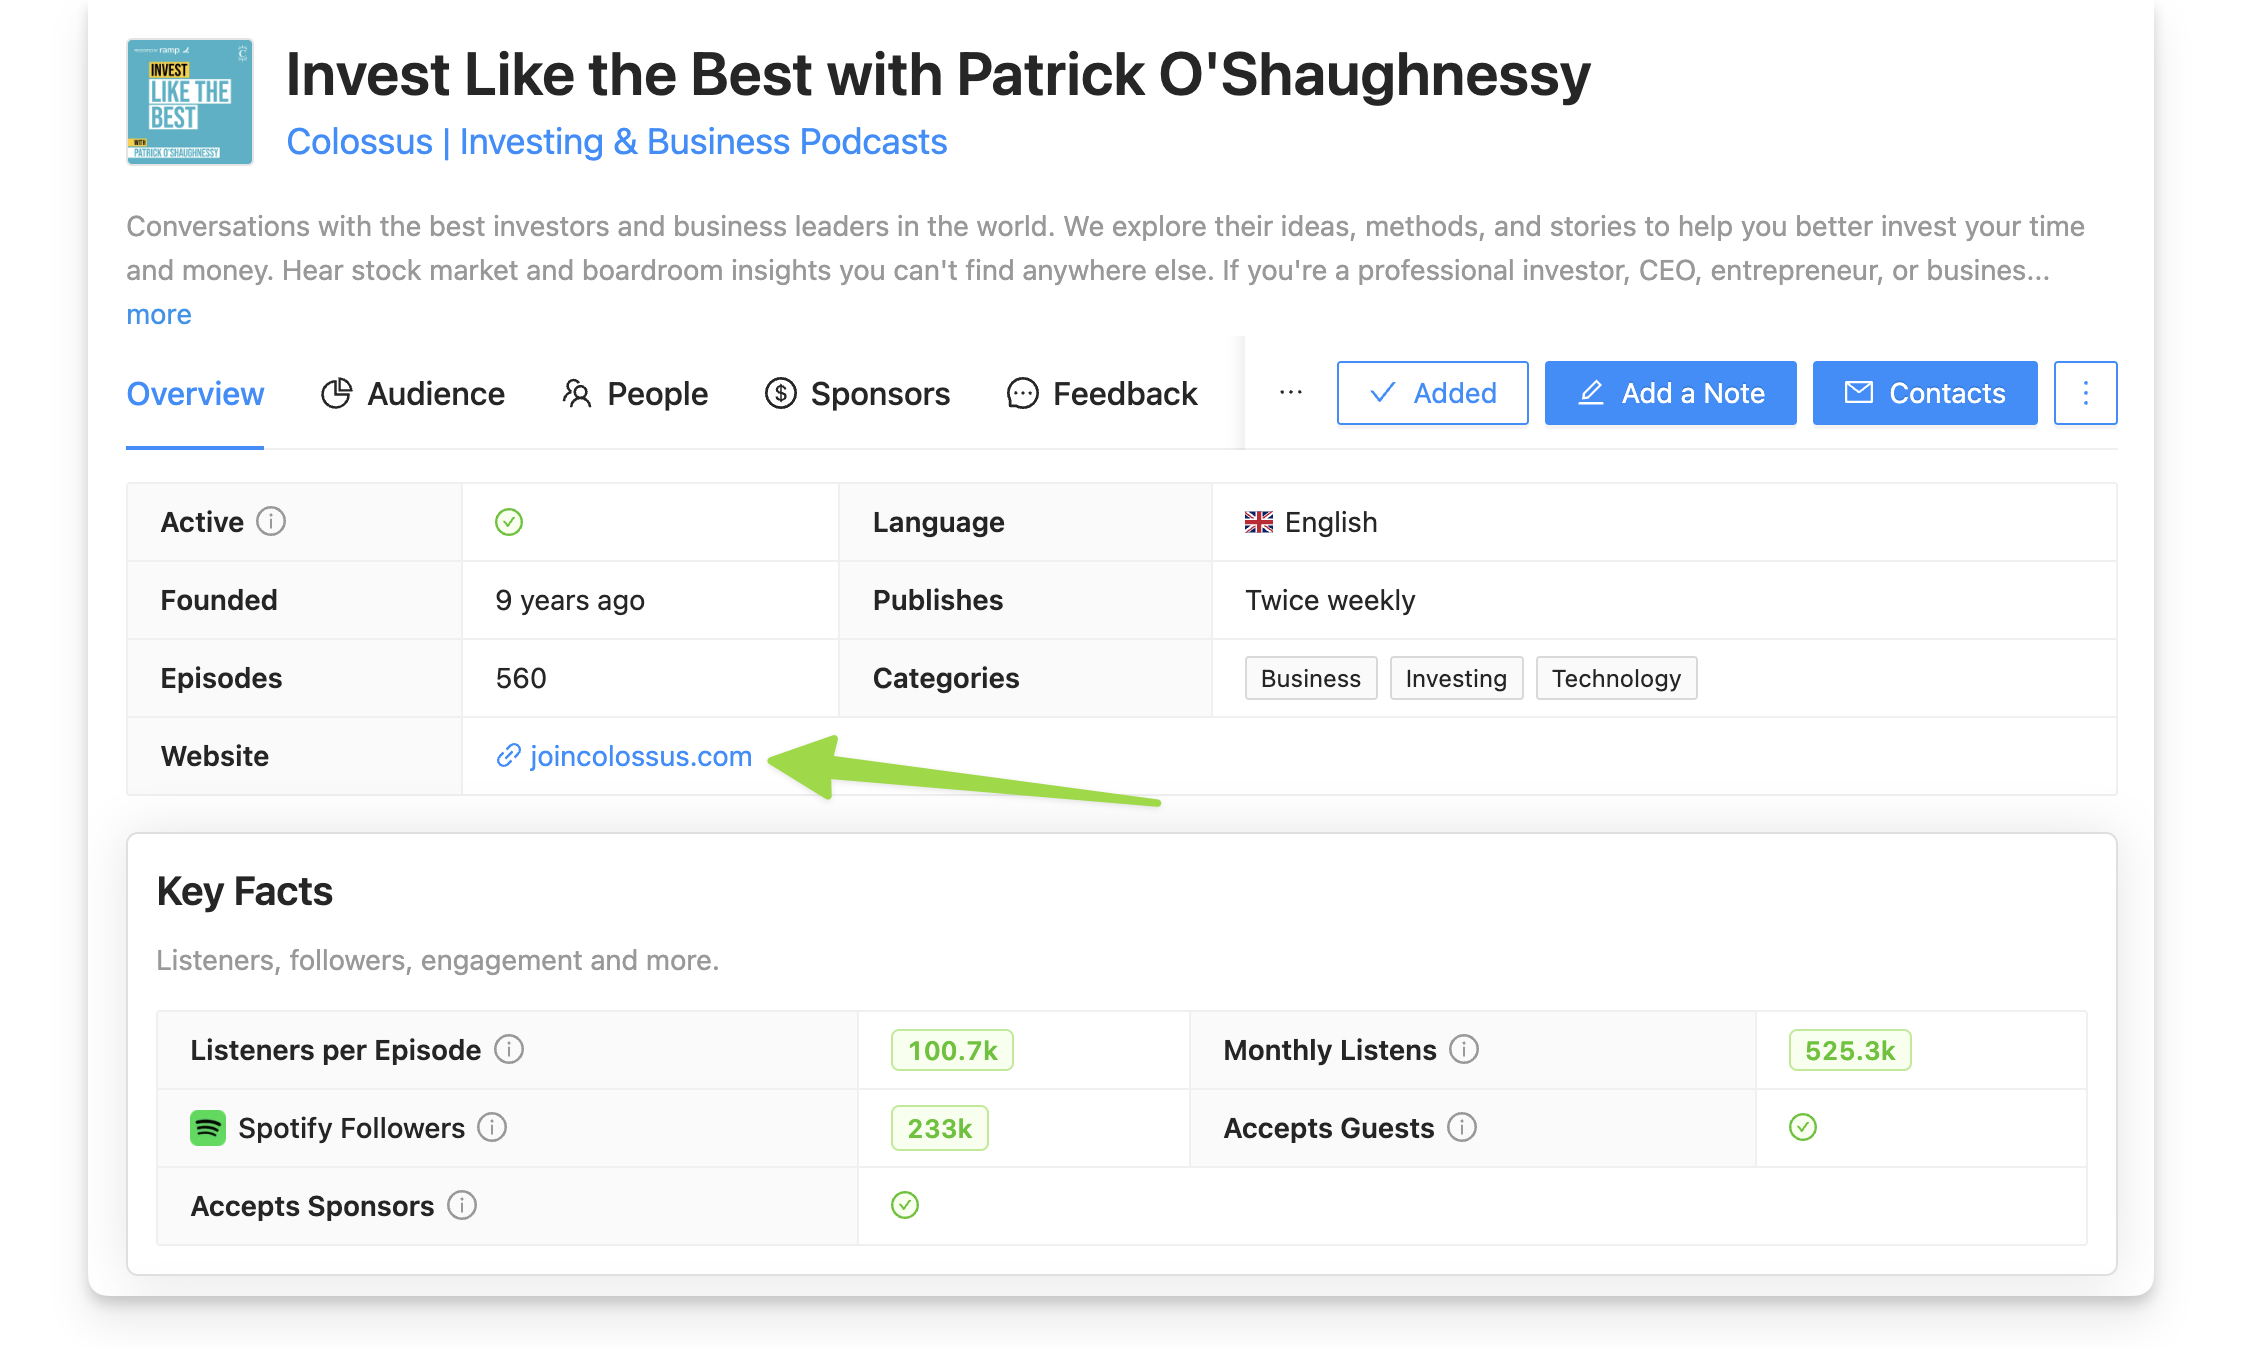The image size is (2242, 1348).
Task: Click info icon next to Spotify Followers
Action: [492, 1127]
